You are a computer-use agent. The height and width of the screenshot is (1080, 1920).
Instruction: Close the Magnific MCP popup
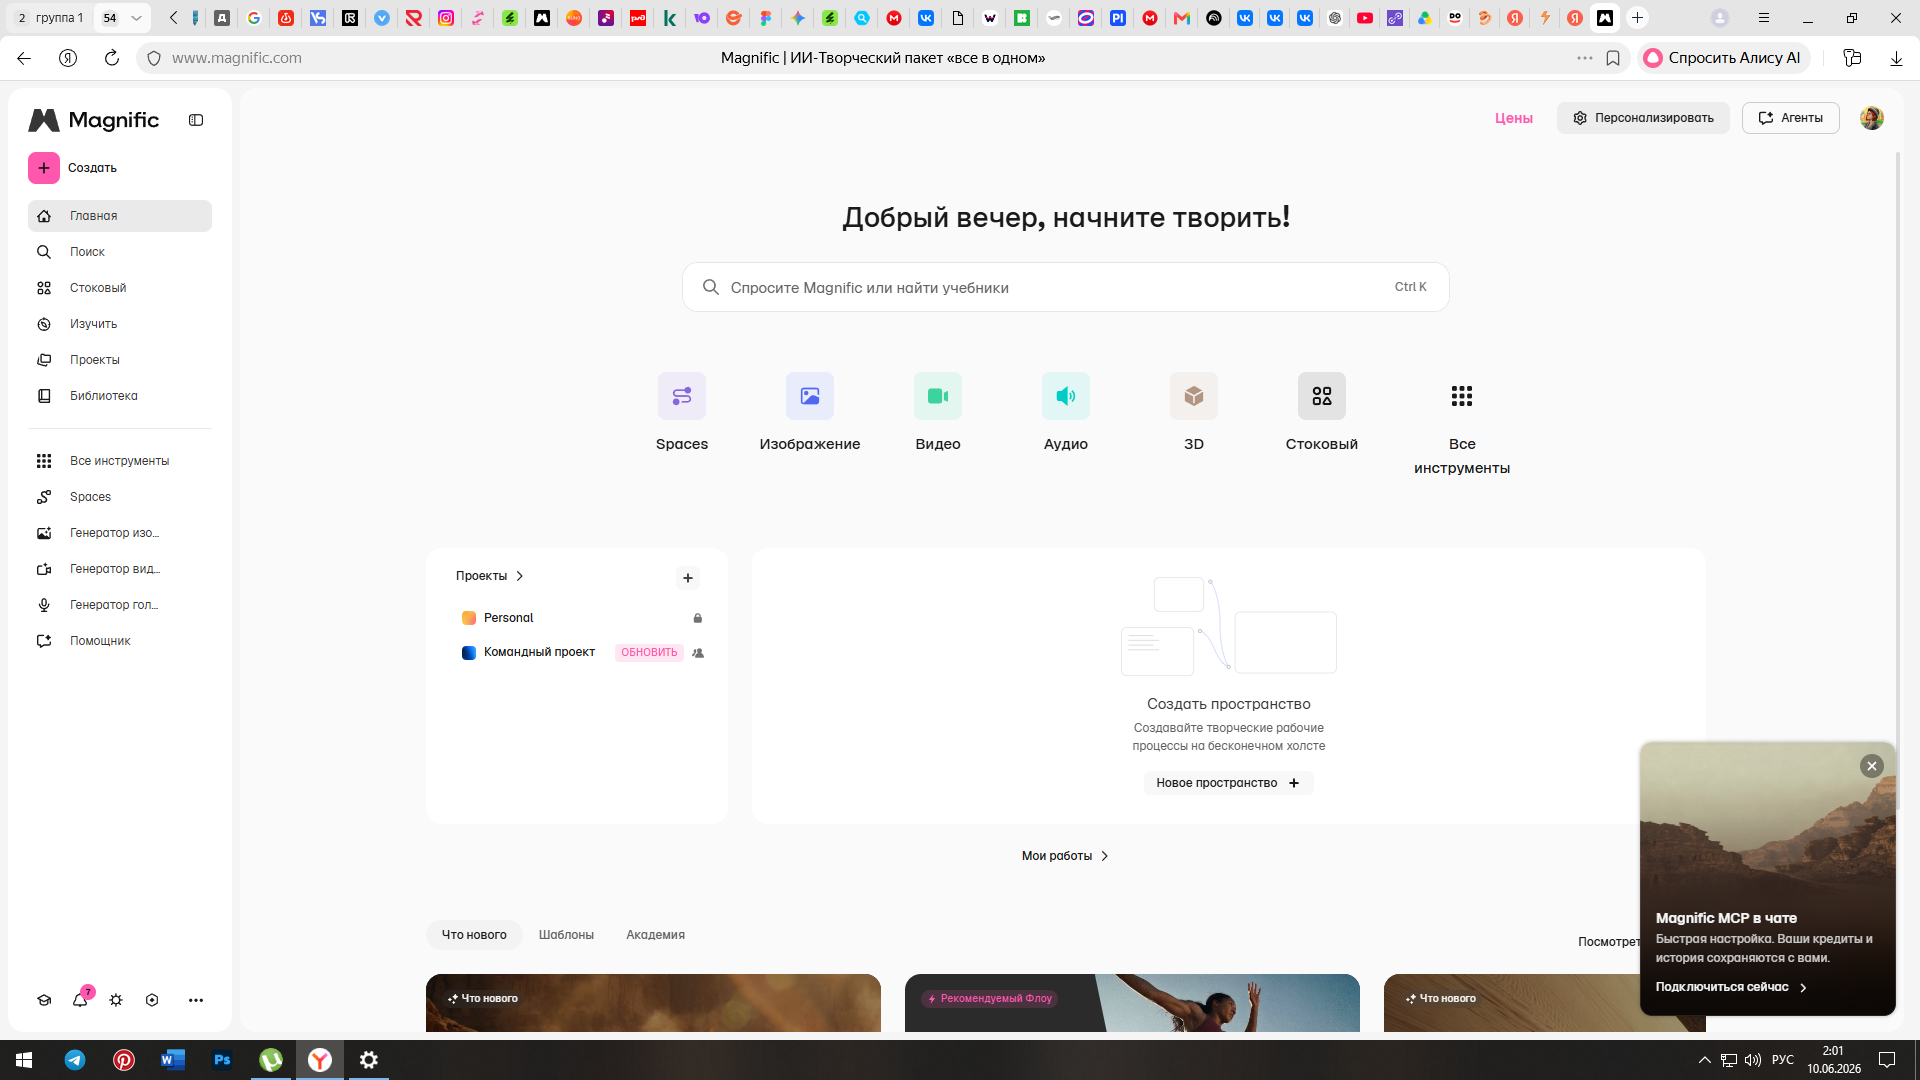coord(1872,766)
